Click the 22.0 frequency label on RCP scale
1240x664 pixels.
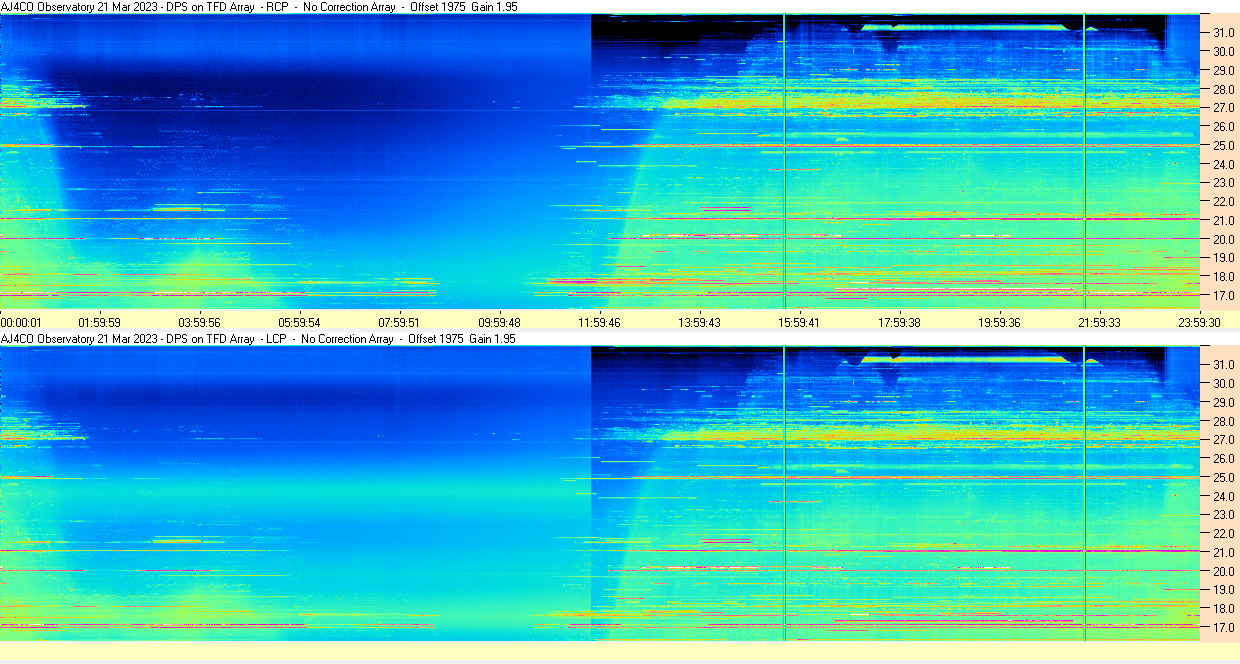pos(1224,202)
